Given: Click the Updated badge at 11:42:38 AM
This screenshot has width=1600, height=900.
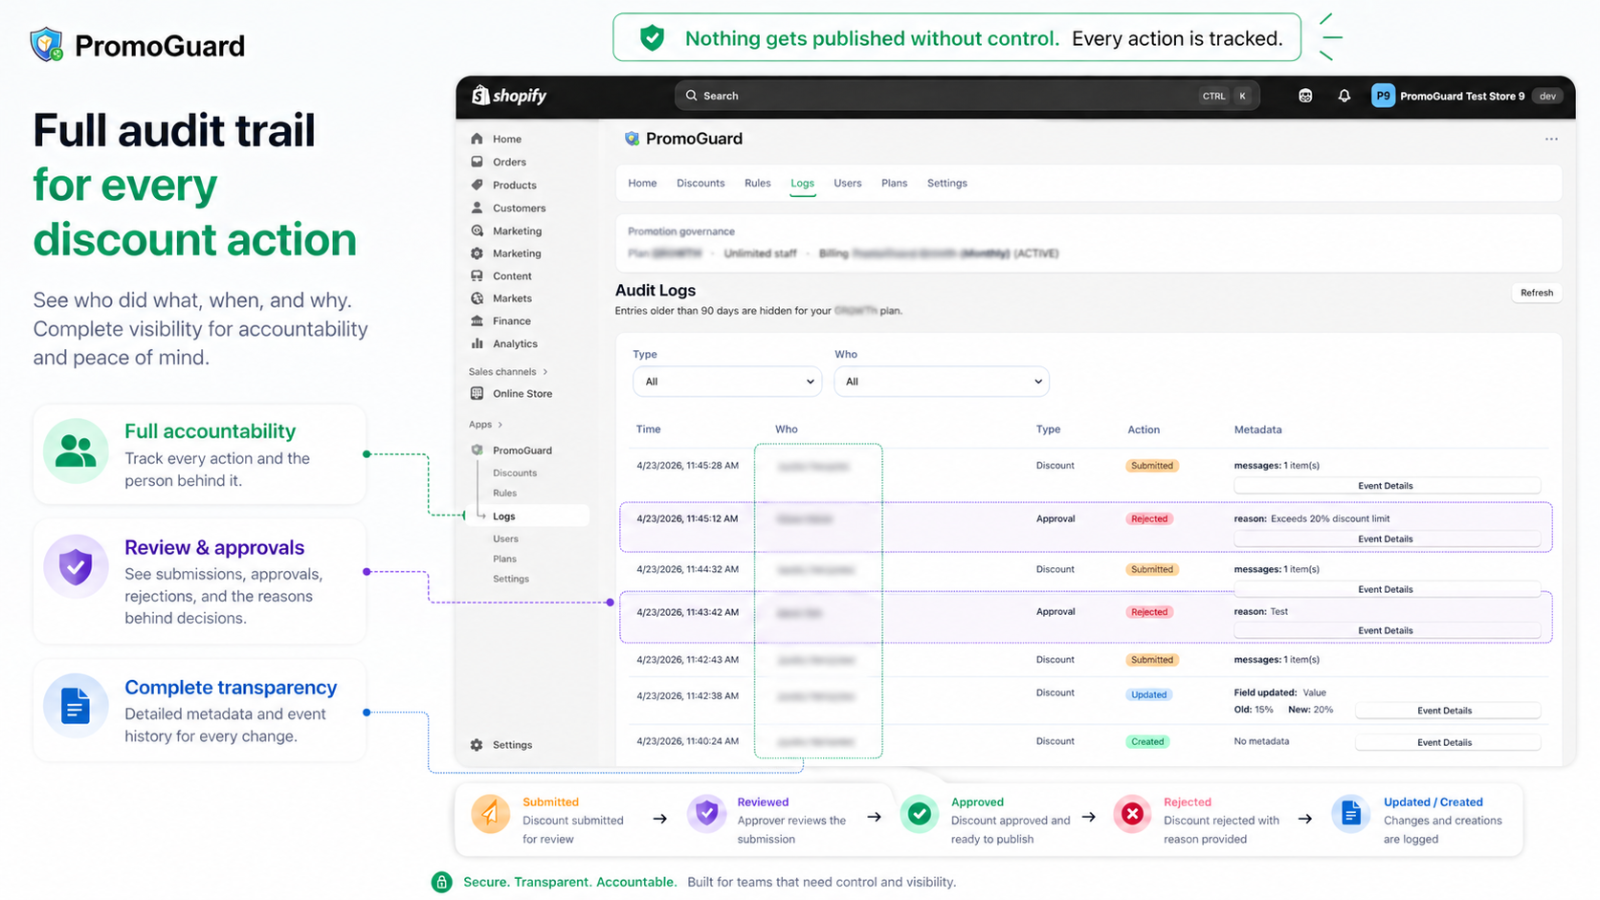Looking at the screenshot, I should tap(1149, 695).
